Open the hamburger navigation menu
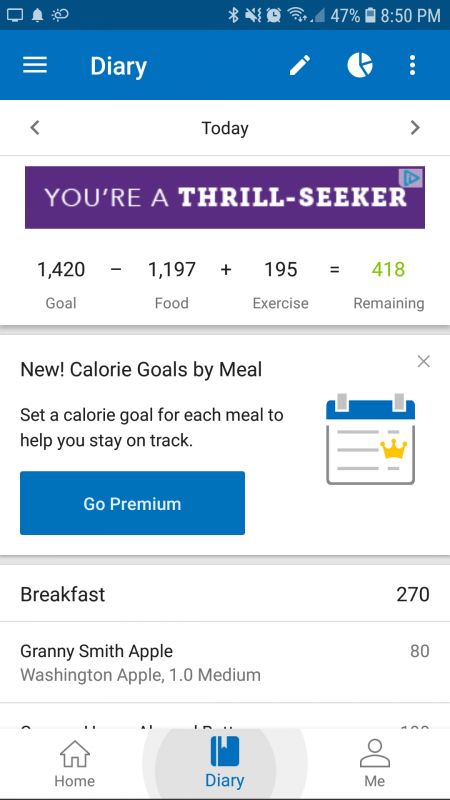 pos(35,65)
